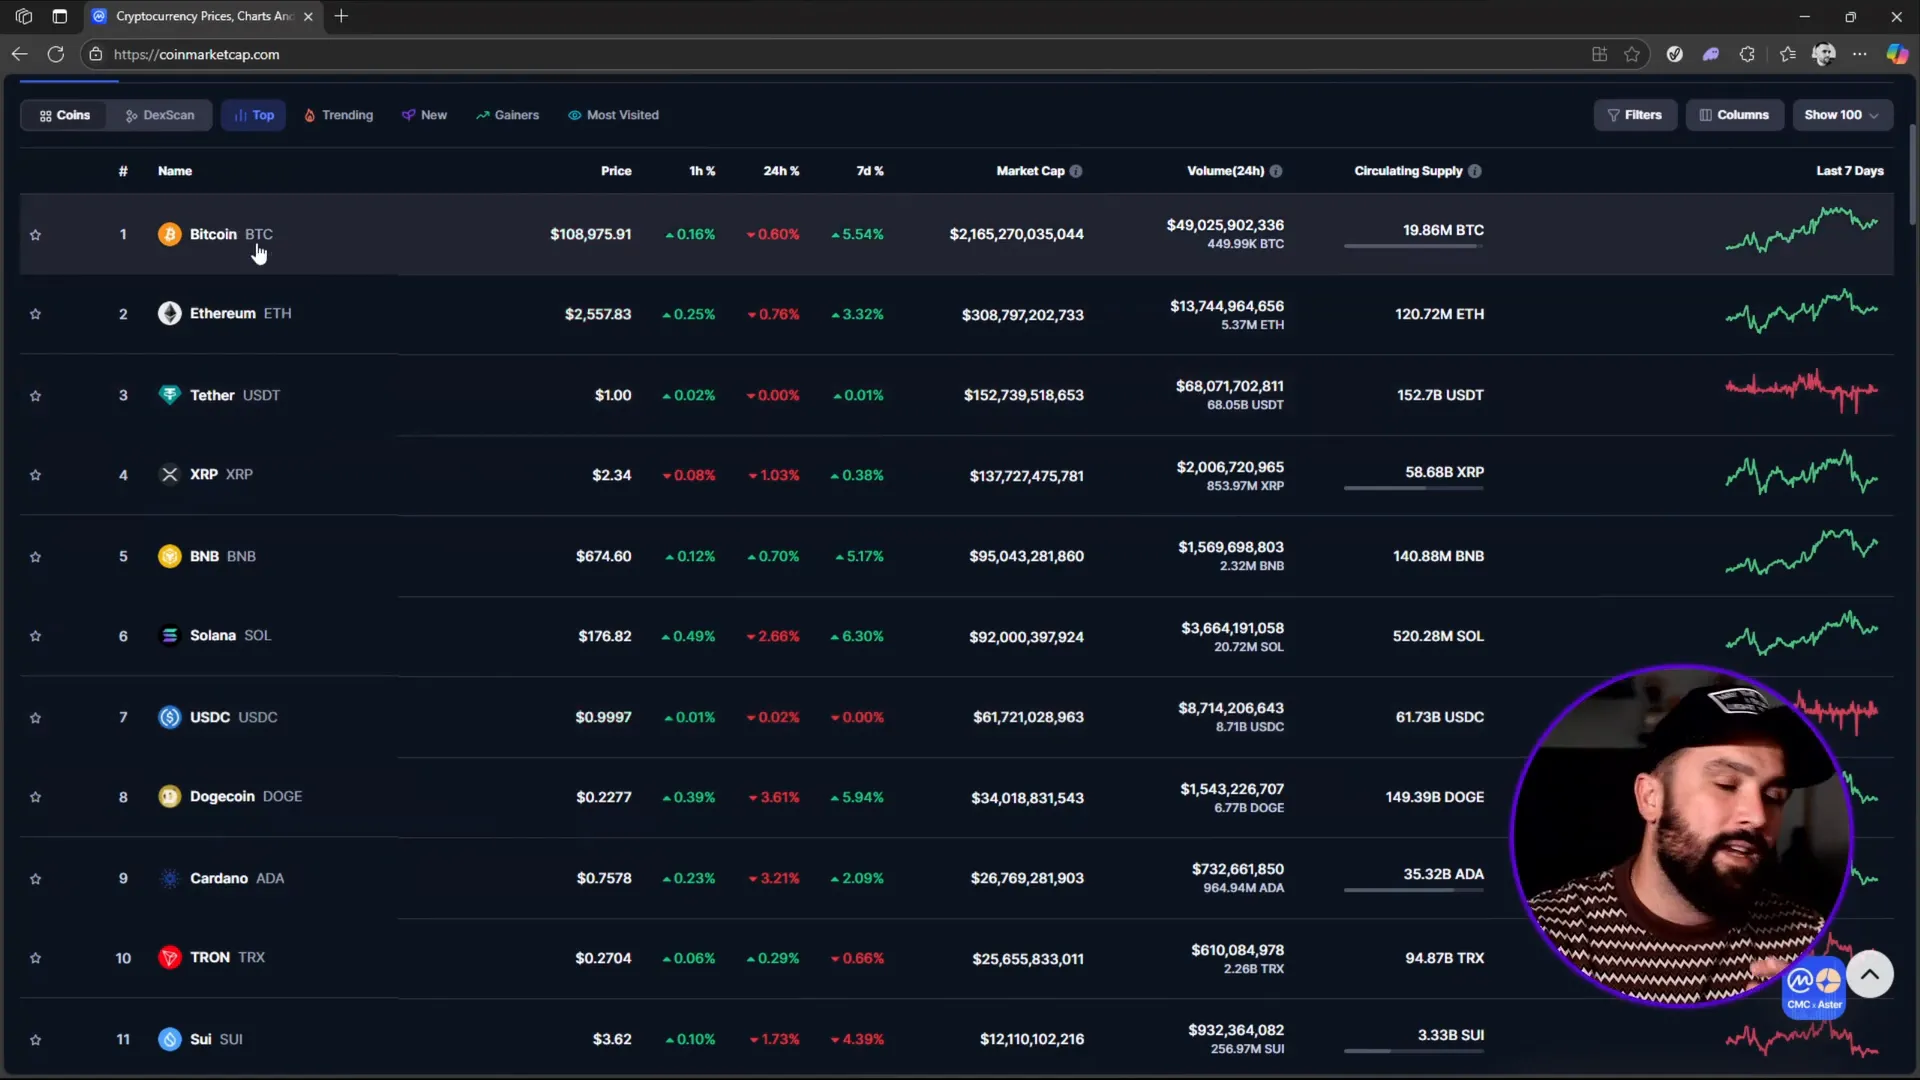Open a new browser tab
This screenshot has width=1920, height=1080.
pyautogui.click(x=341, y=16)
